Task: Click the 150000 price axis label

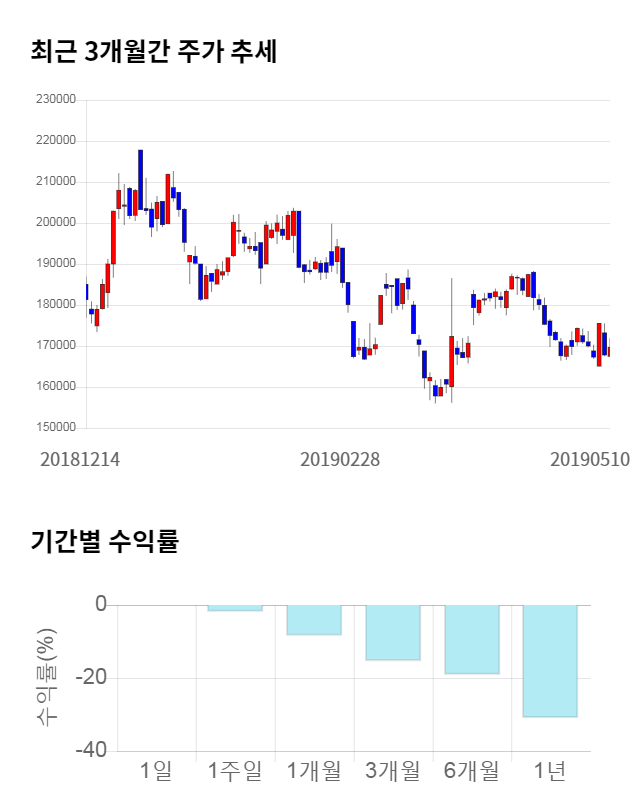Action: (x=55, y=428)
